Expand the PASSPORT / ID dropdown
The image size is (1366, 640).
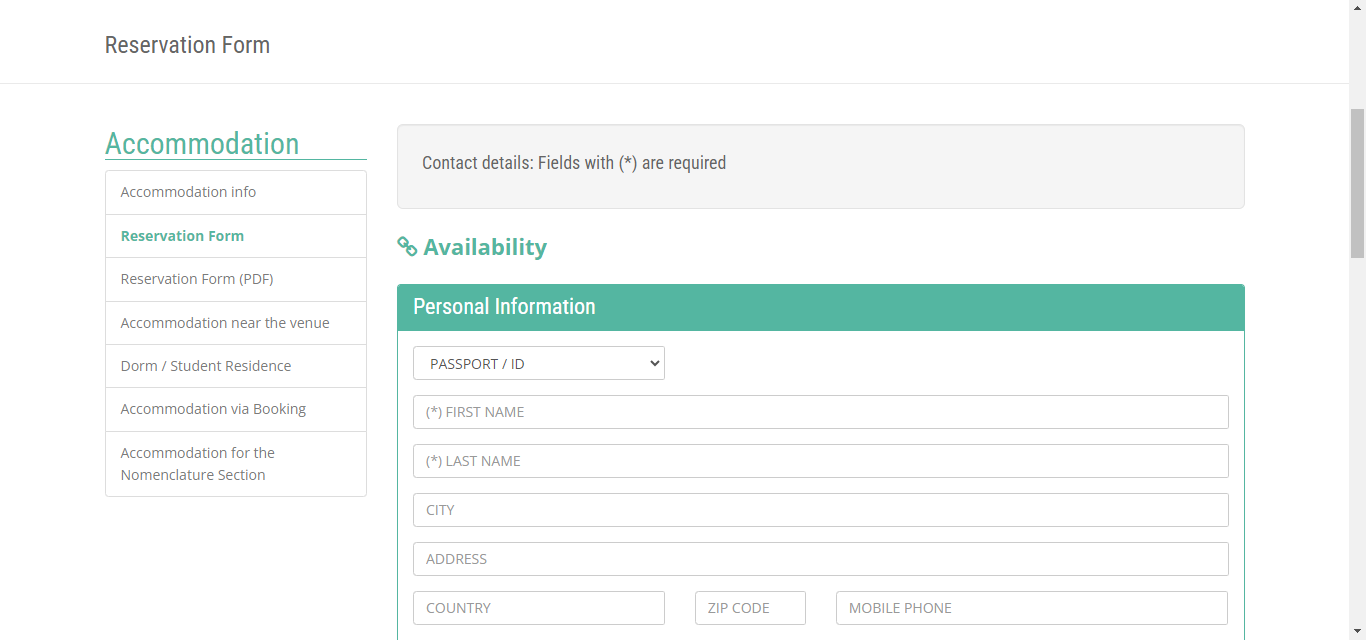(x=539, y=364)
